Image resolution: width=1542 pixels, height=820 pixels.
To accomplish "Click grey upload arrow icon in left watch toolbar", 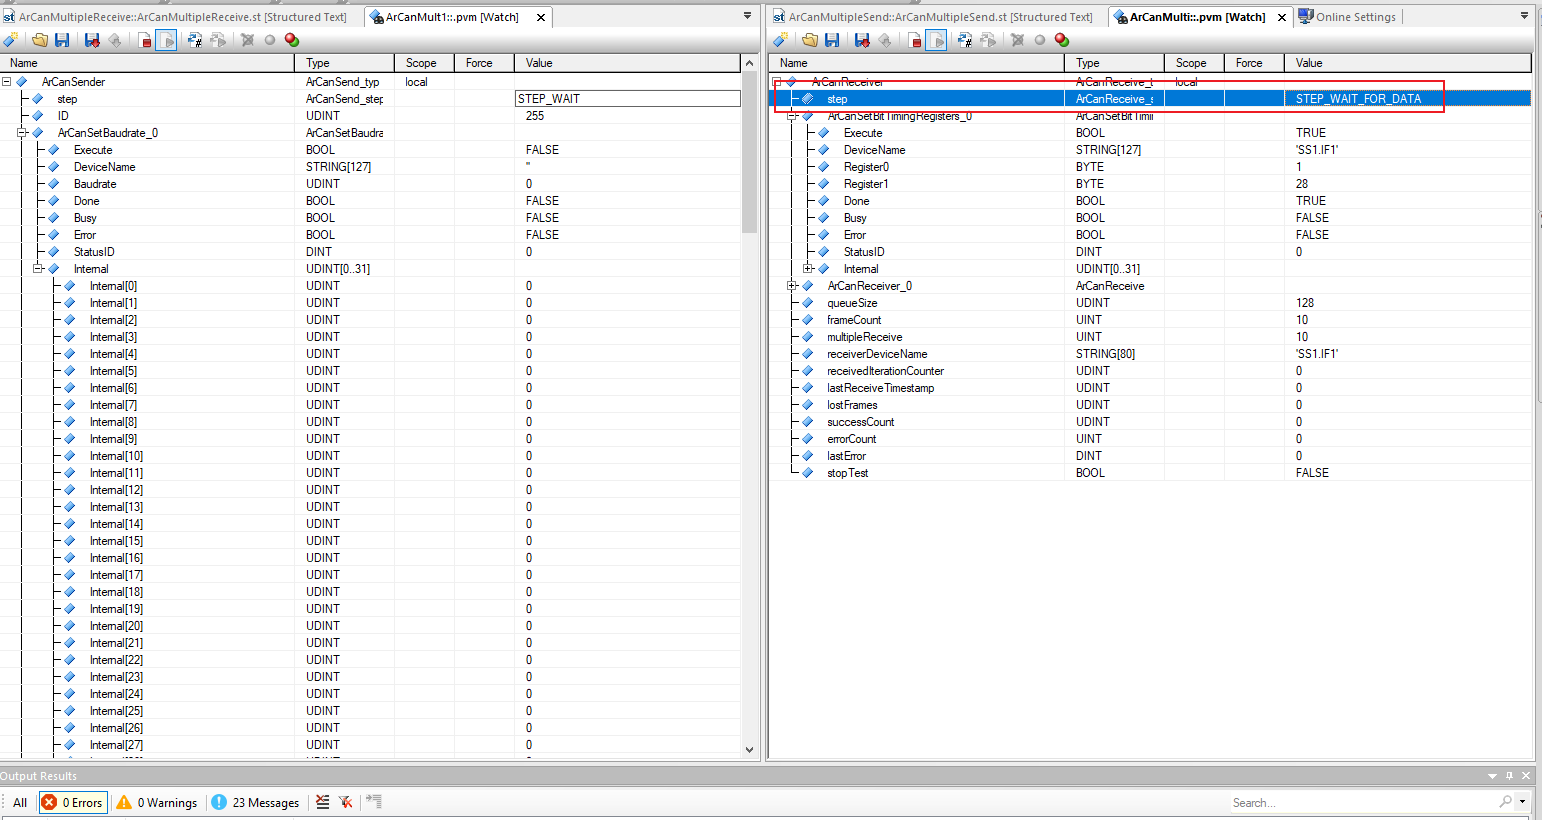I will pyautogui.click(x=115, y=40).
